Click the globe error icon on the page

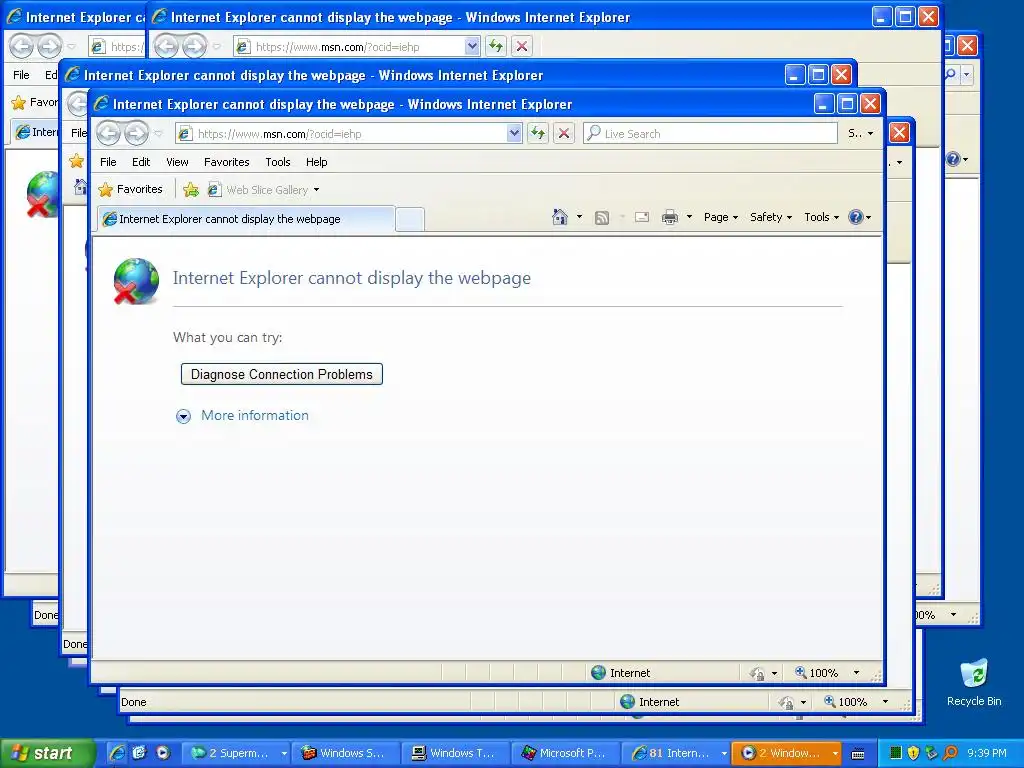[x=136, y=281]
